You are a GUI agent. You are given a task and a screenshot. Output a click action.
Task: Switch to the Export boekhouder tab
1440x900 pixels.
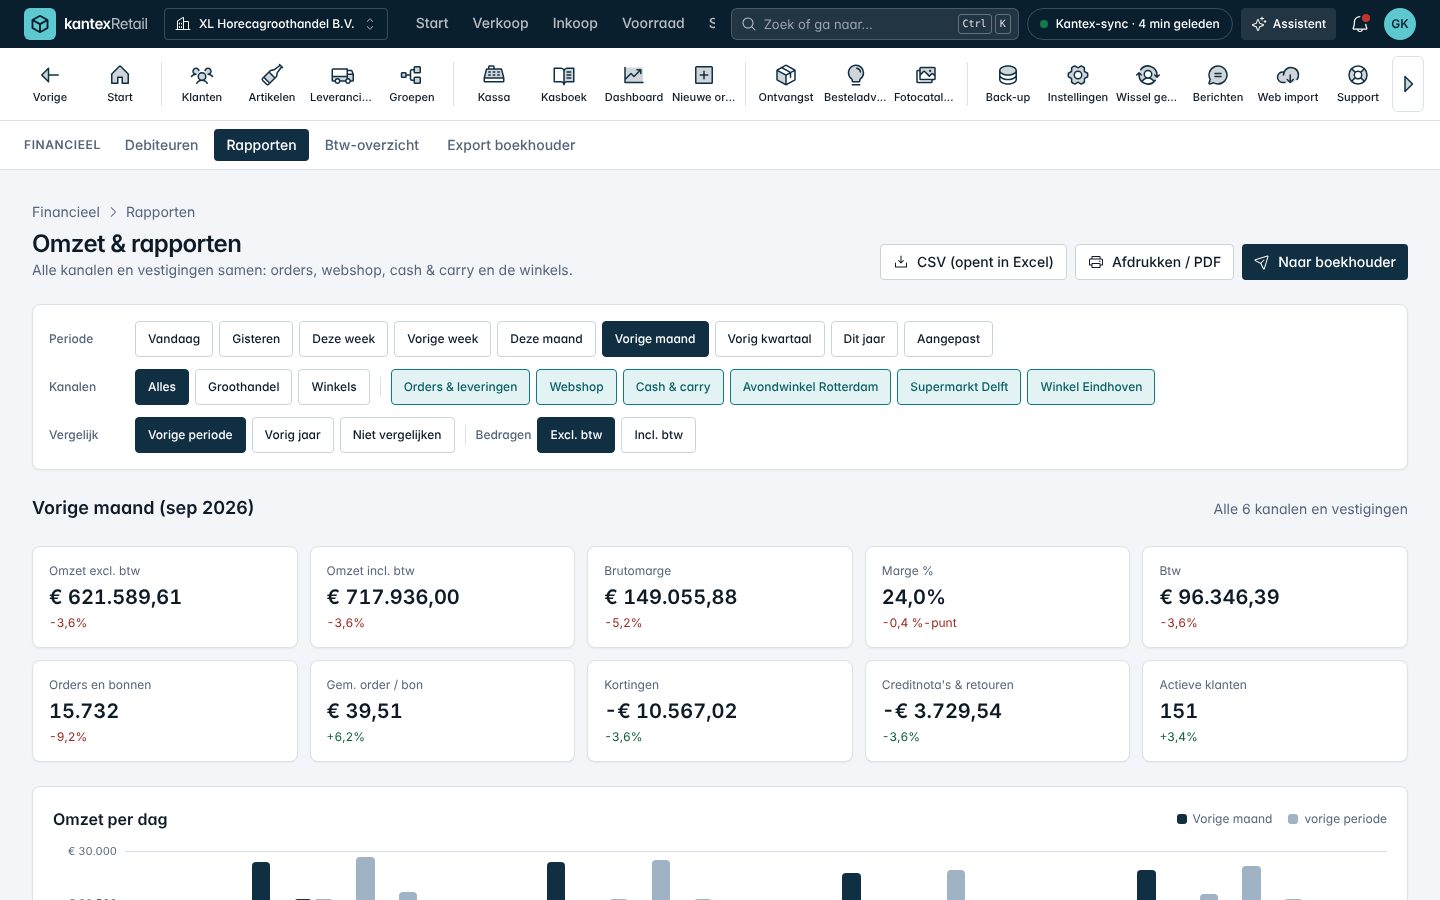click(x=511, y=145)
